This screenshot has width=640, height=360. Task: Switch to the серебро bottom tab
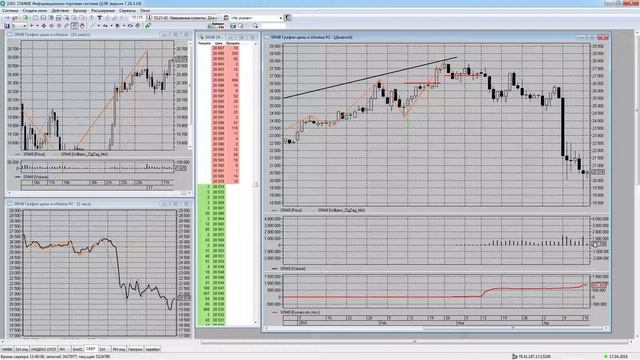[153, 349]
